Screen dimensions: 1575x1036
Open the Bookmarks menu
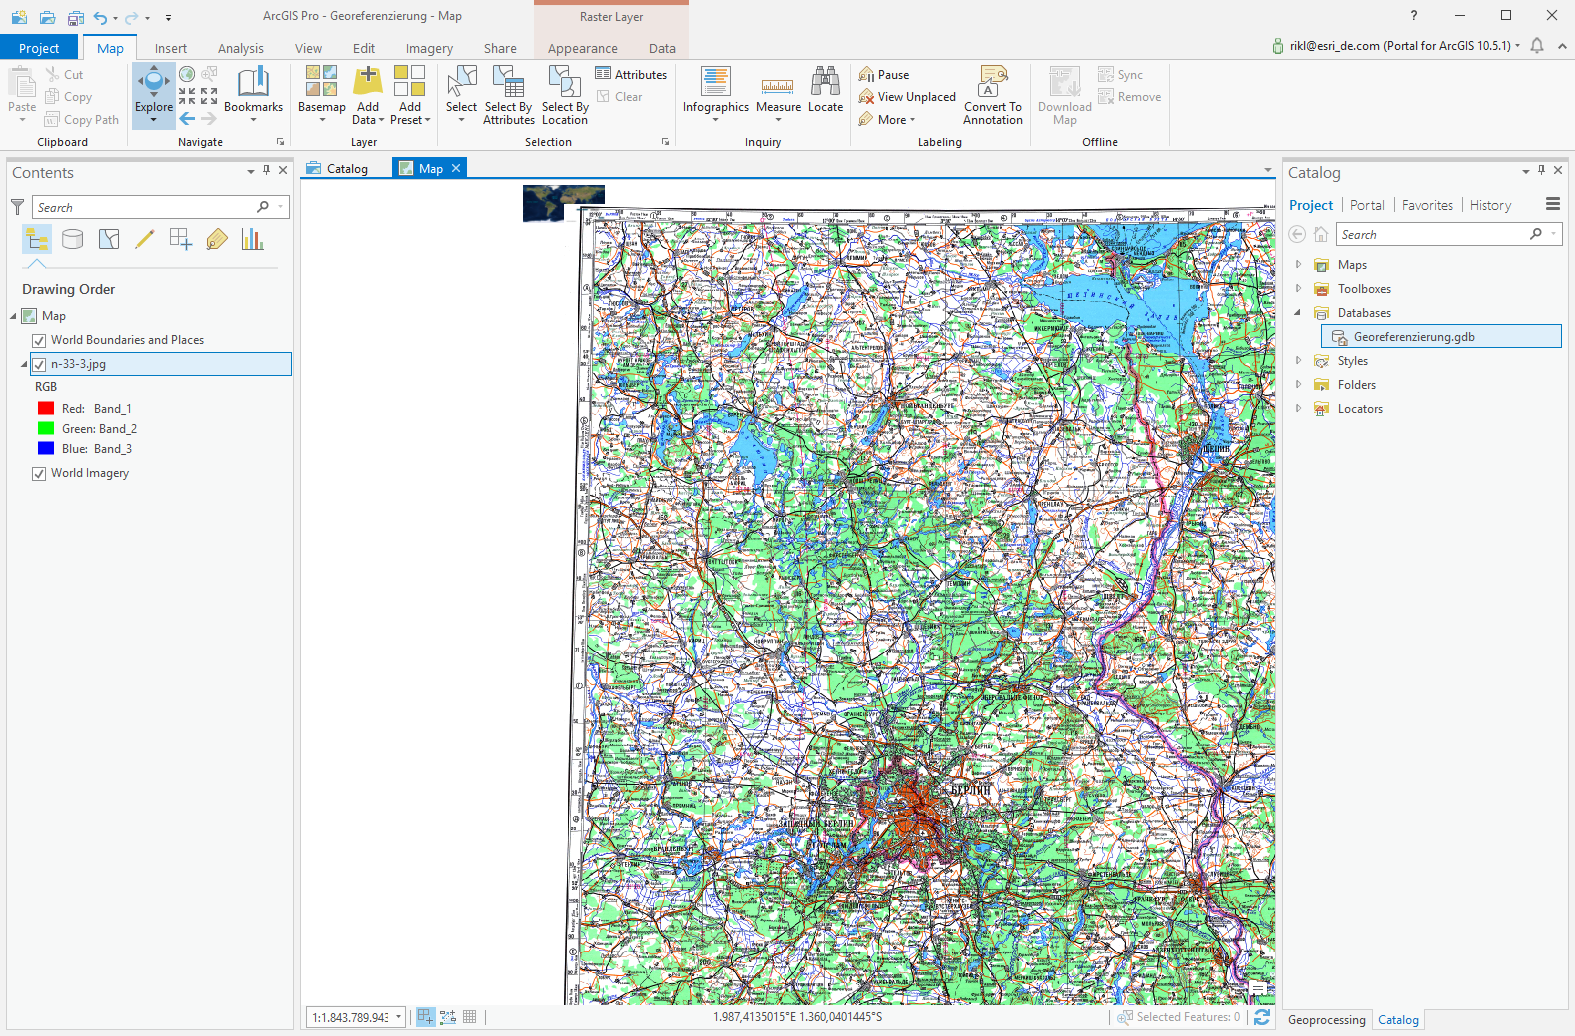(x=253, y=95)
